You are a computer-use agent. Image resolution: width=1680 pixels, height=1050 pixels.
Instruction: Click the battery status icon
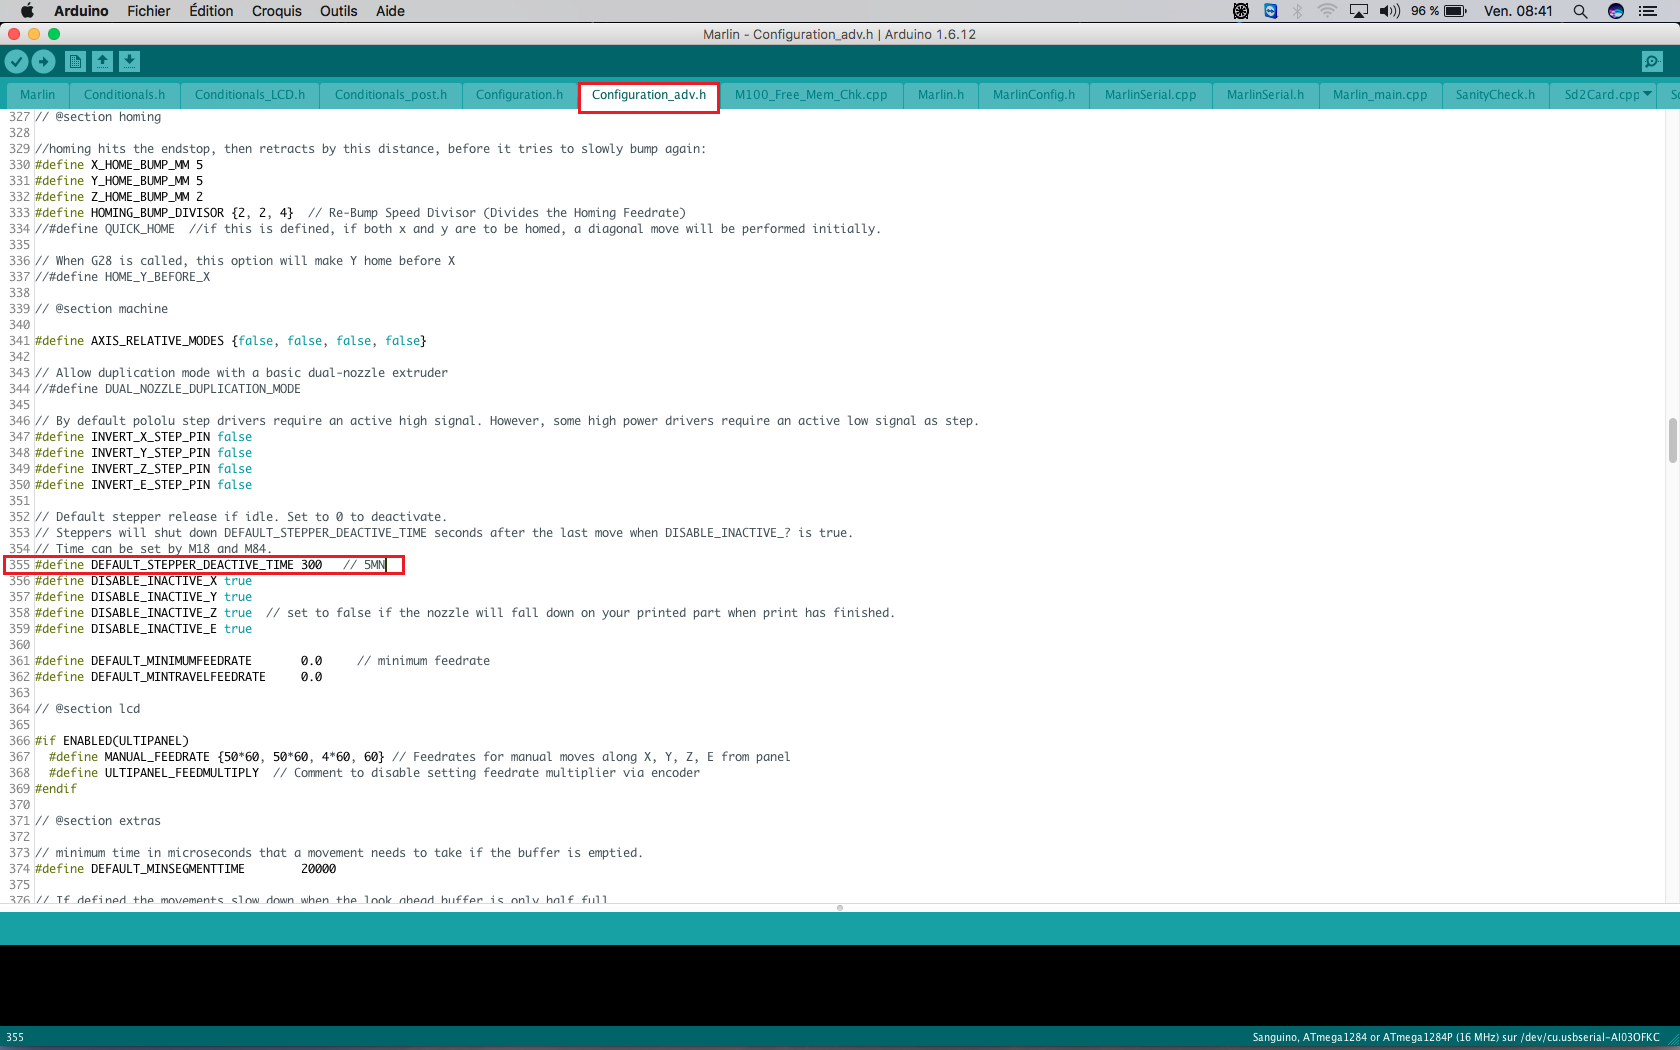(x=1455, y=11)
